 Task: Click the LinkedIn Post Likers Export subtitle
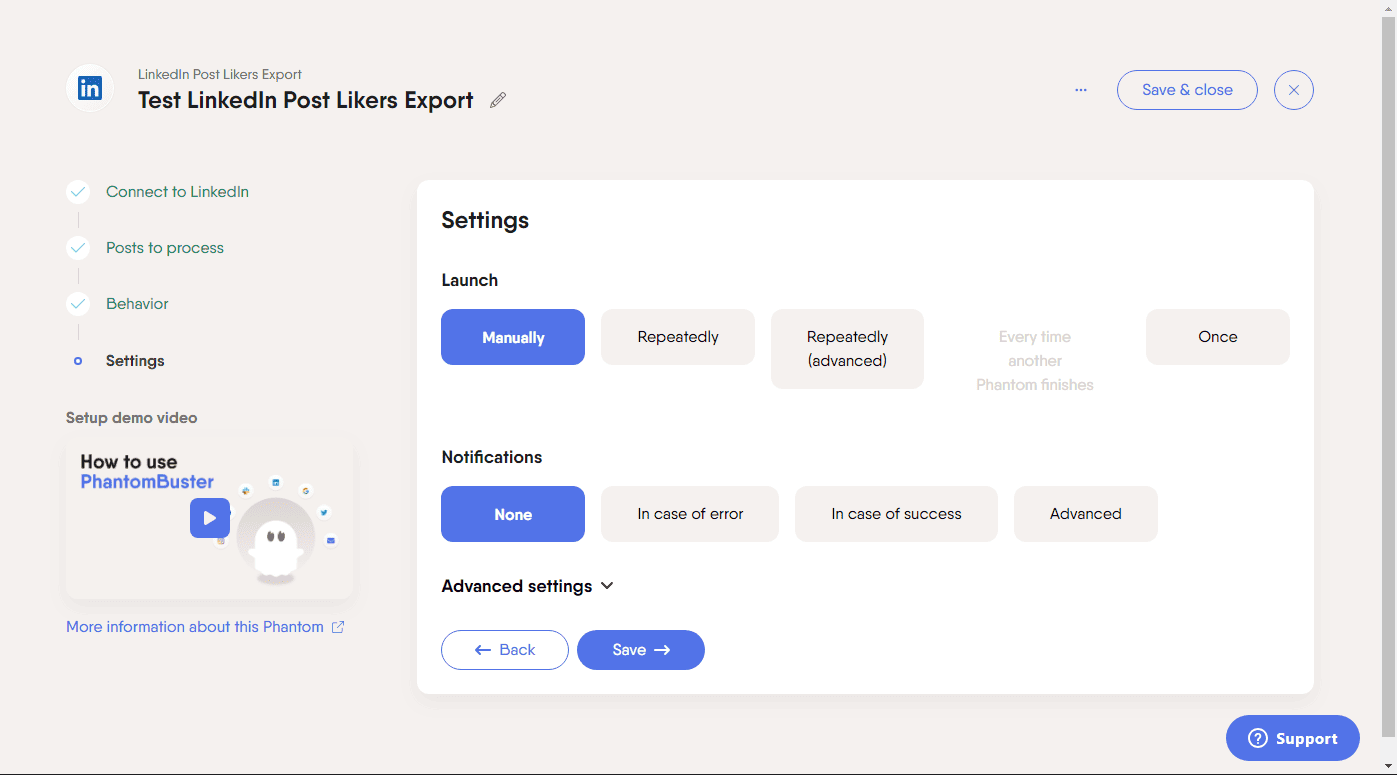point(220,74)
